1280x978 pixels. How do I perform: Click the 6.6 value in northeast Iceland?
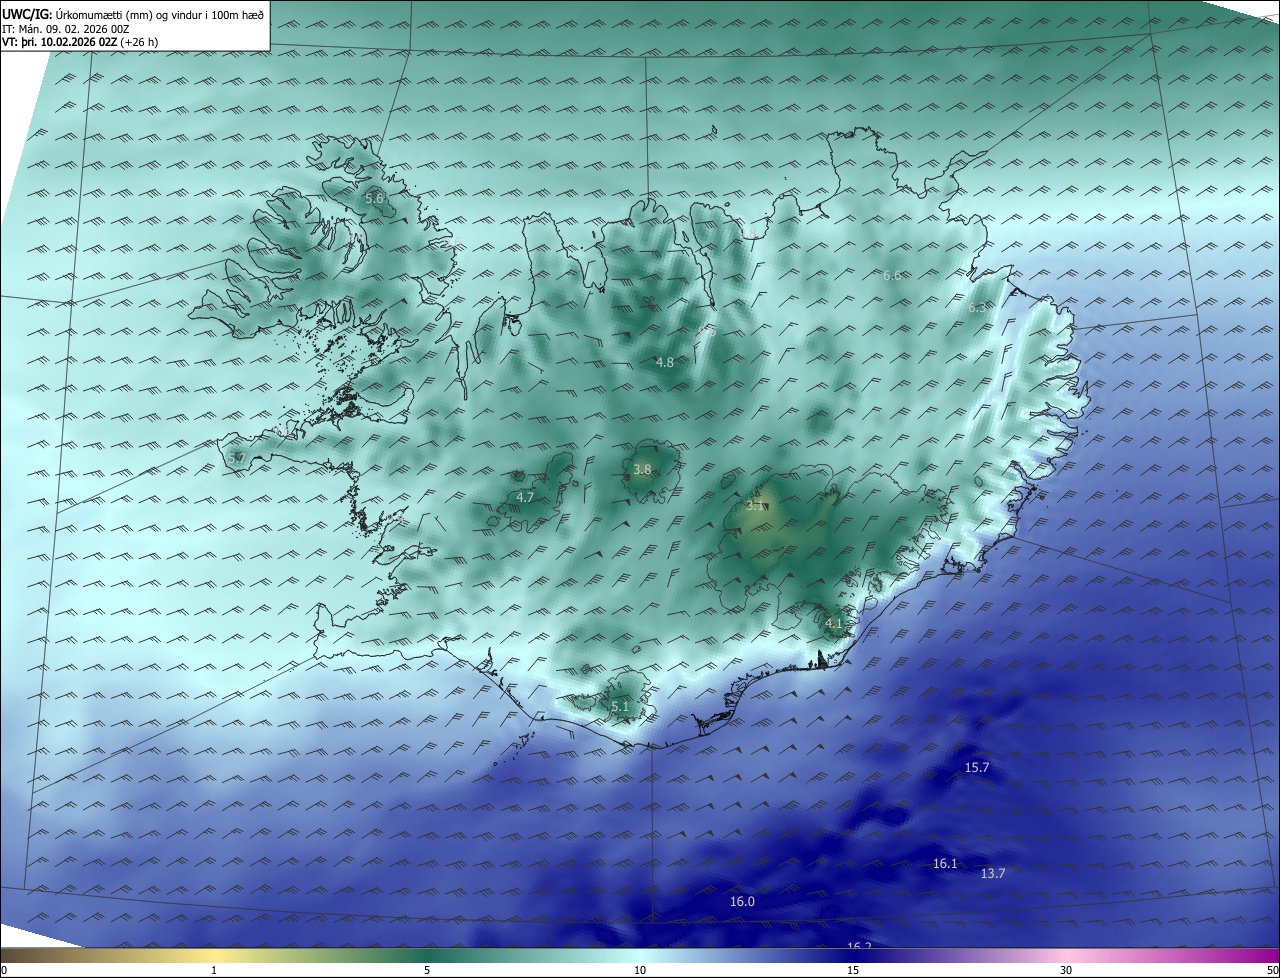coord(892,275)
